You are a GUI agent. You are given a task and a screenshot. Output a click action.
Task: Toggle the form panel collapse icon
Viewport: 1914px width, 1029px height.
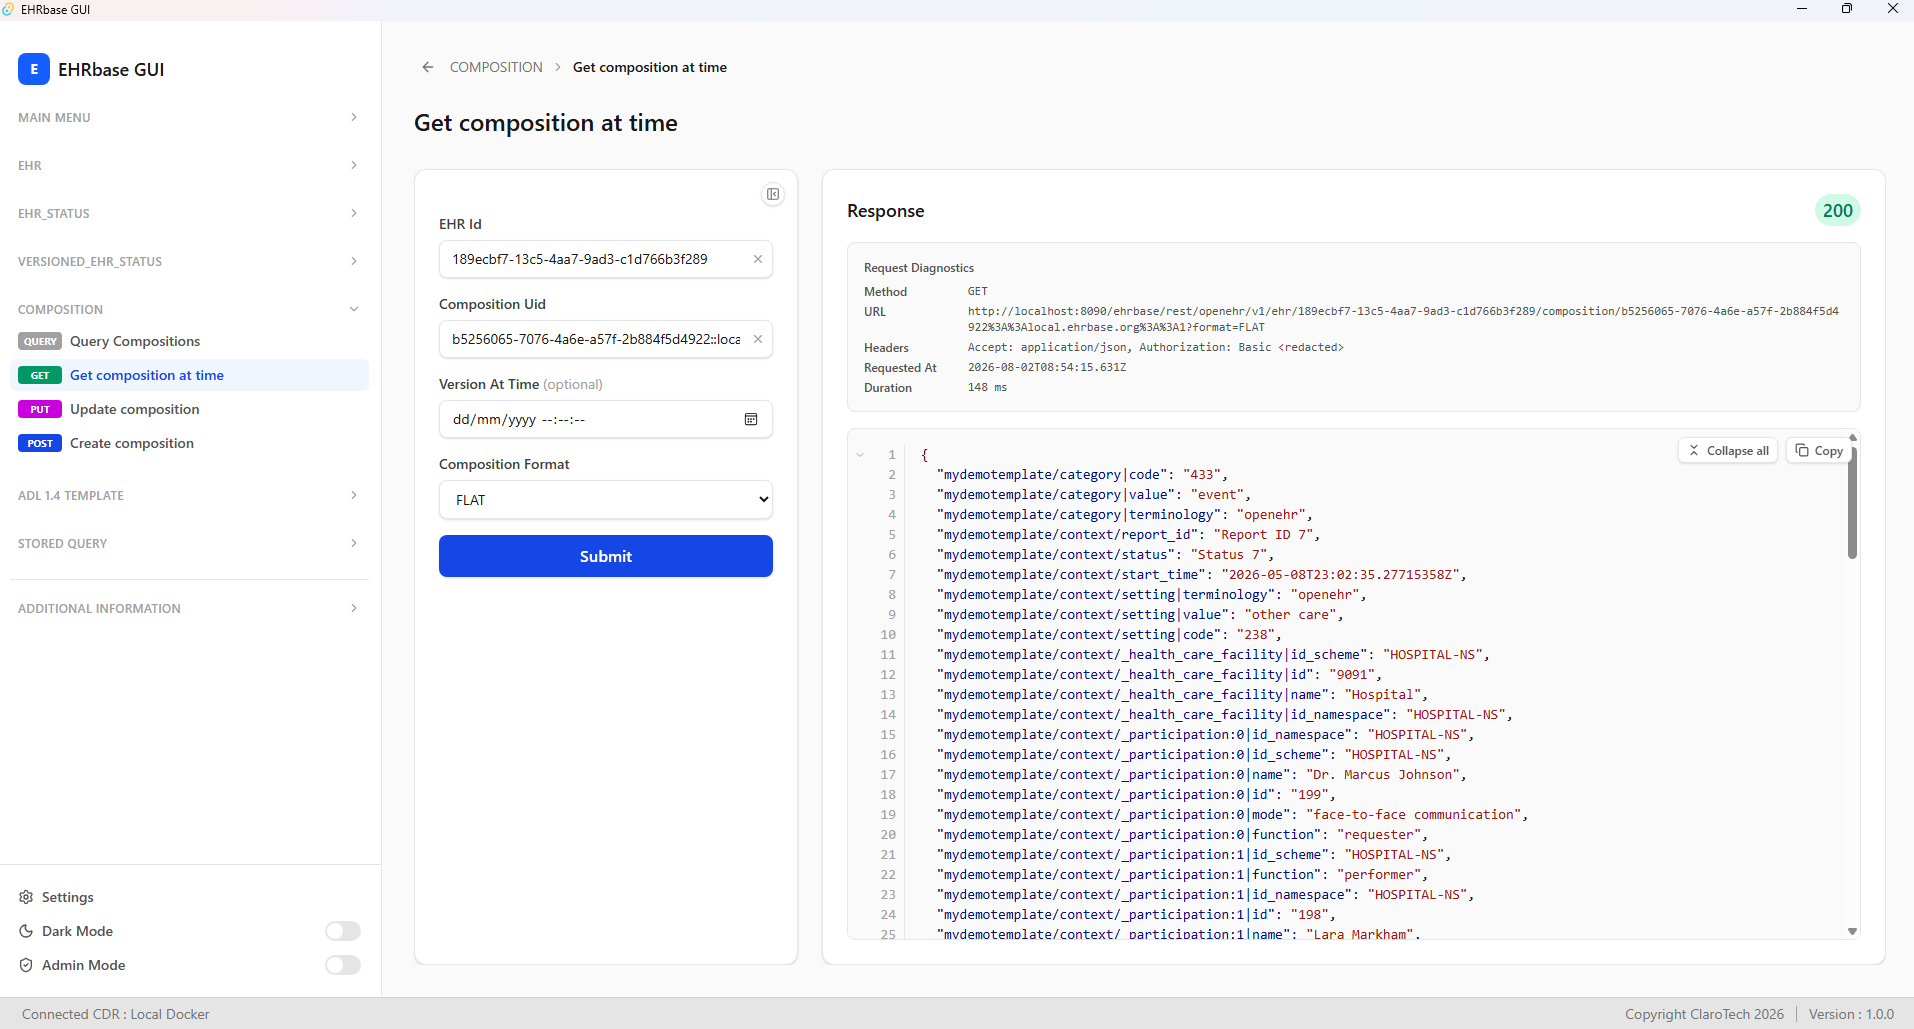tap(773, 194)
